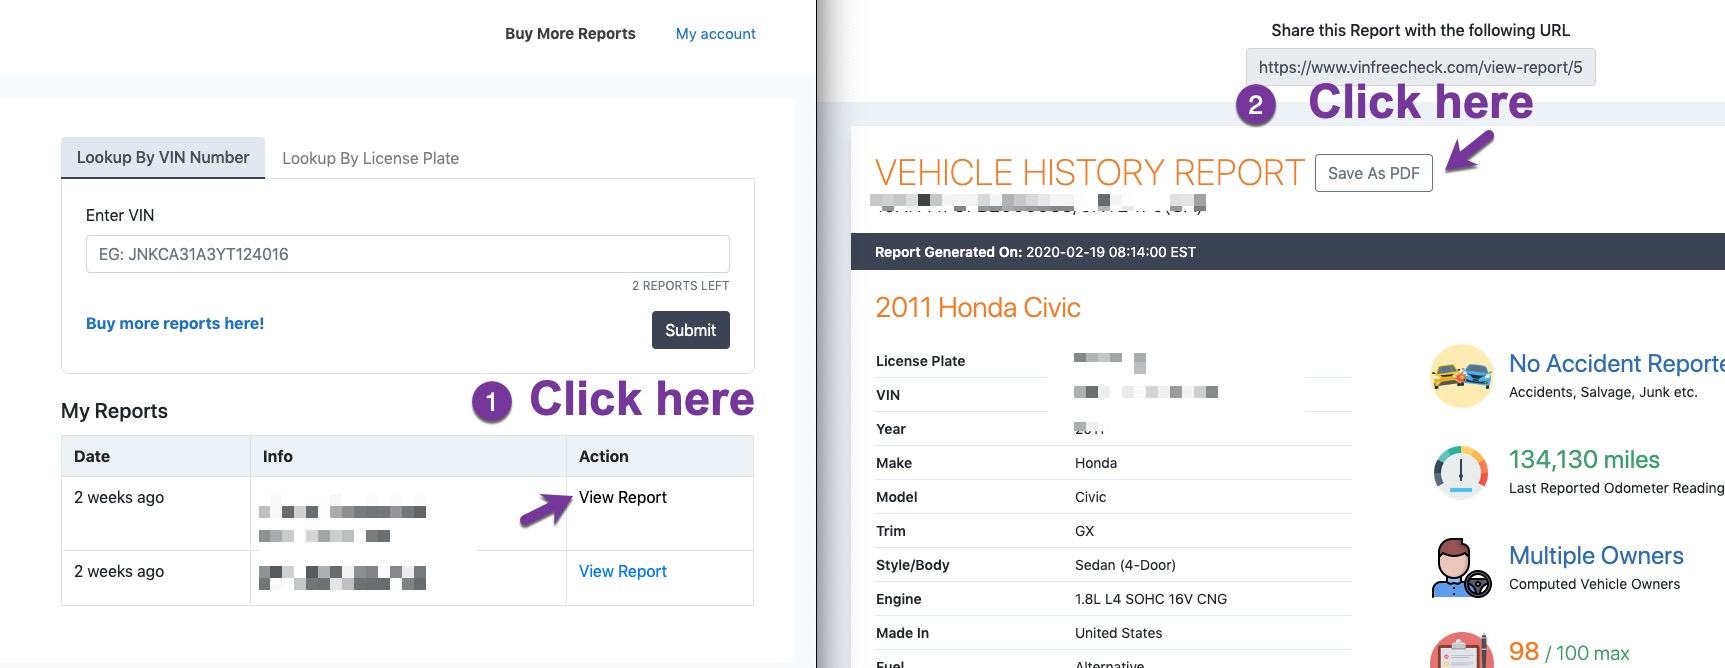Viewport: 1725px width, 668px height.
Task: Click the Submit button
Action: pos(691,330)
